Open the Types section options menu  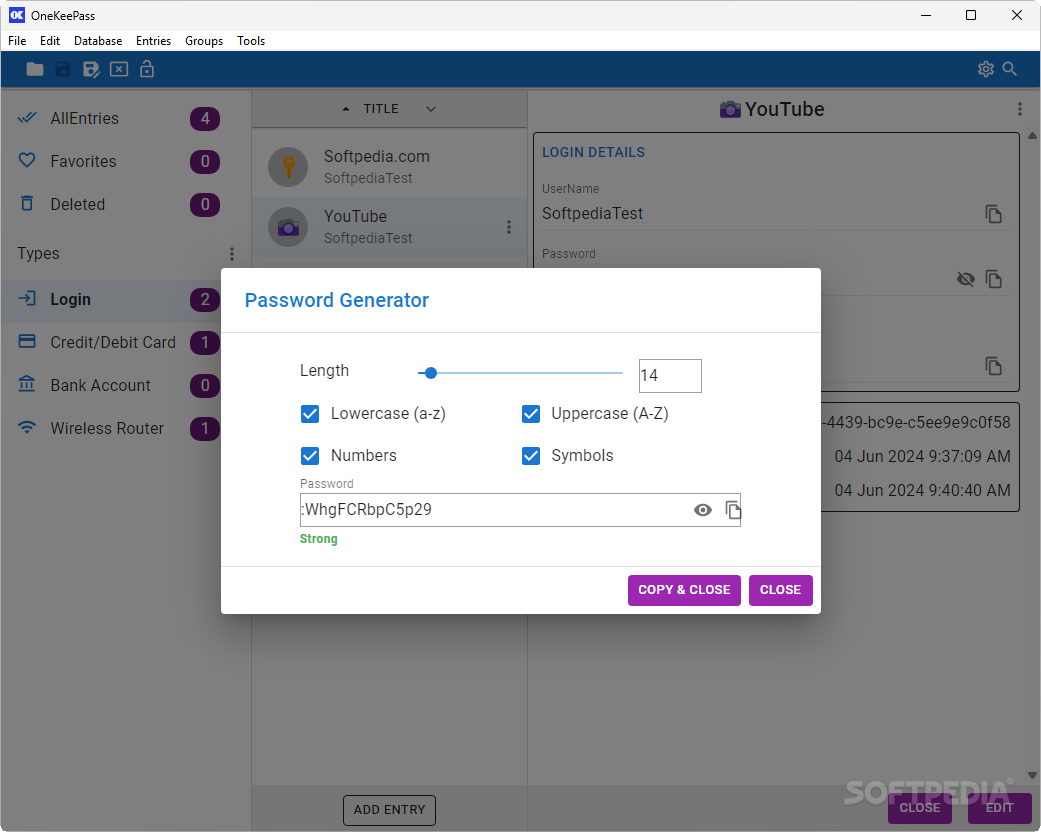coord(232,254)
